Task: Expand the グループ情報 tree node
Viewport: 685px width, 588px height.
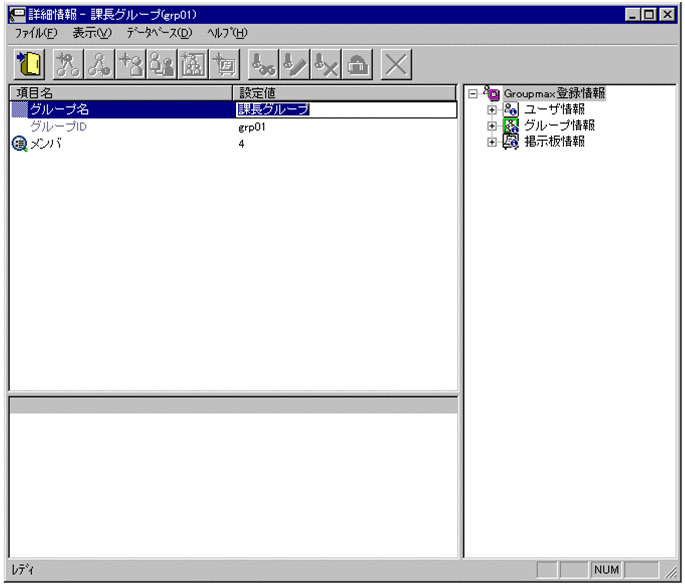Action: pyautogui.click(x=492, y=126)
